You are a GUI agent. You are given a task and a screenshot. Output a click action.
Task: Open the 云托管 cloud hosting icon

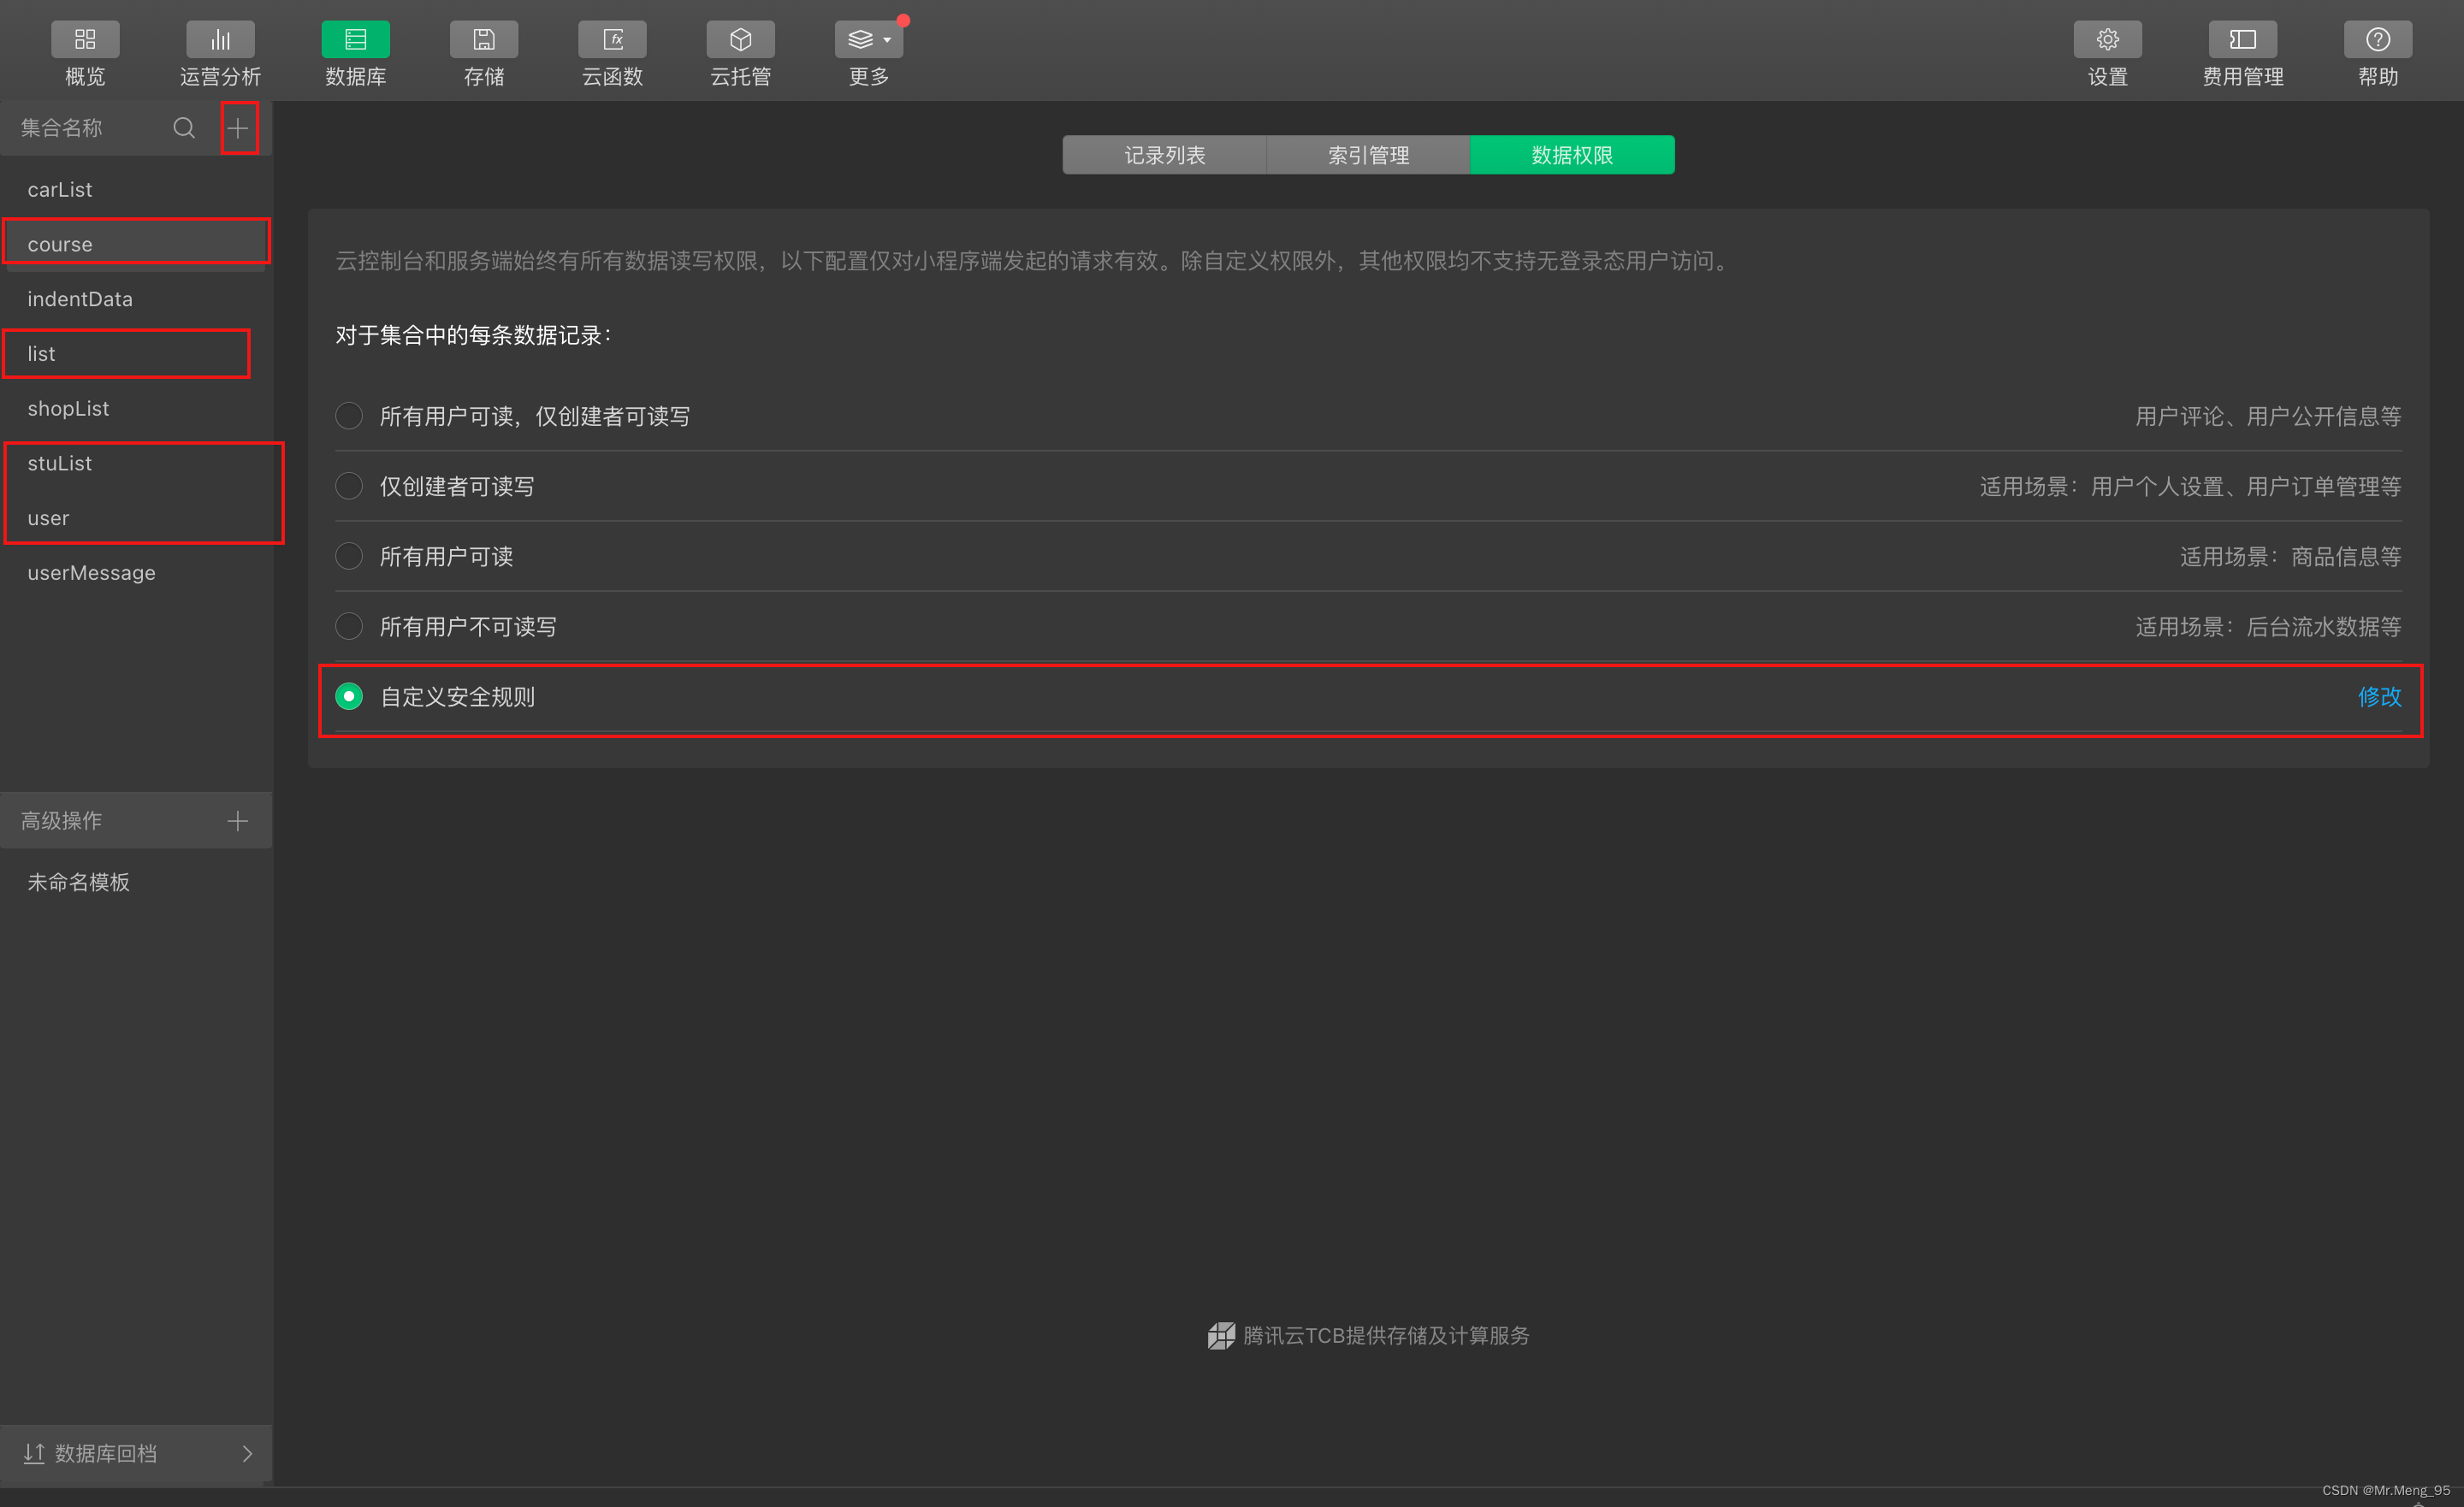tap(740, 40)
